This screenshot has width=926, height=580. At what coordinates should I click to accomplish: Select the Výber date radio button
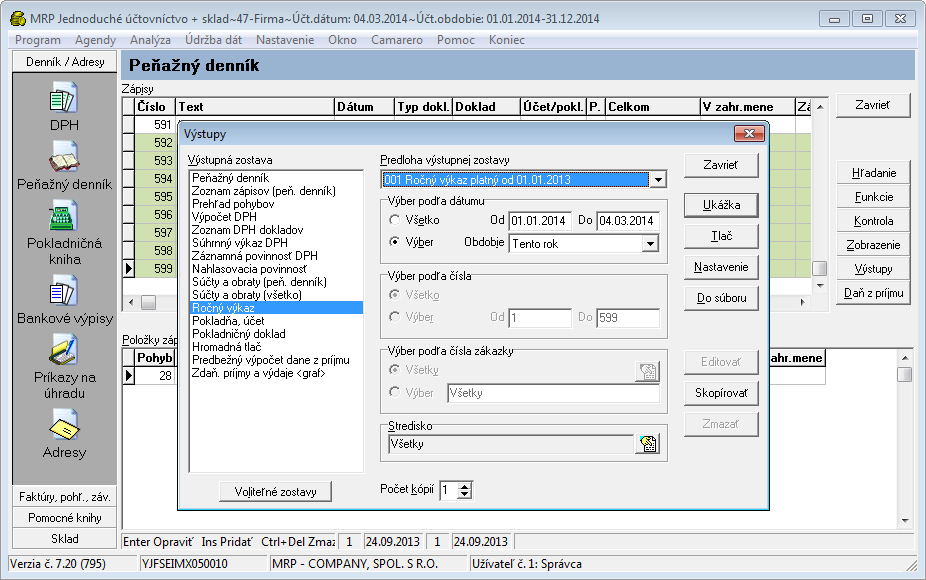397,242
